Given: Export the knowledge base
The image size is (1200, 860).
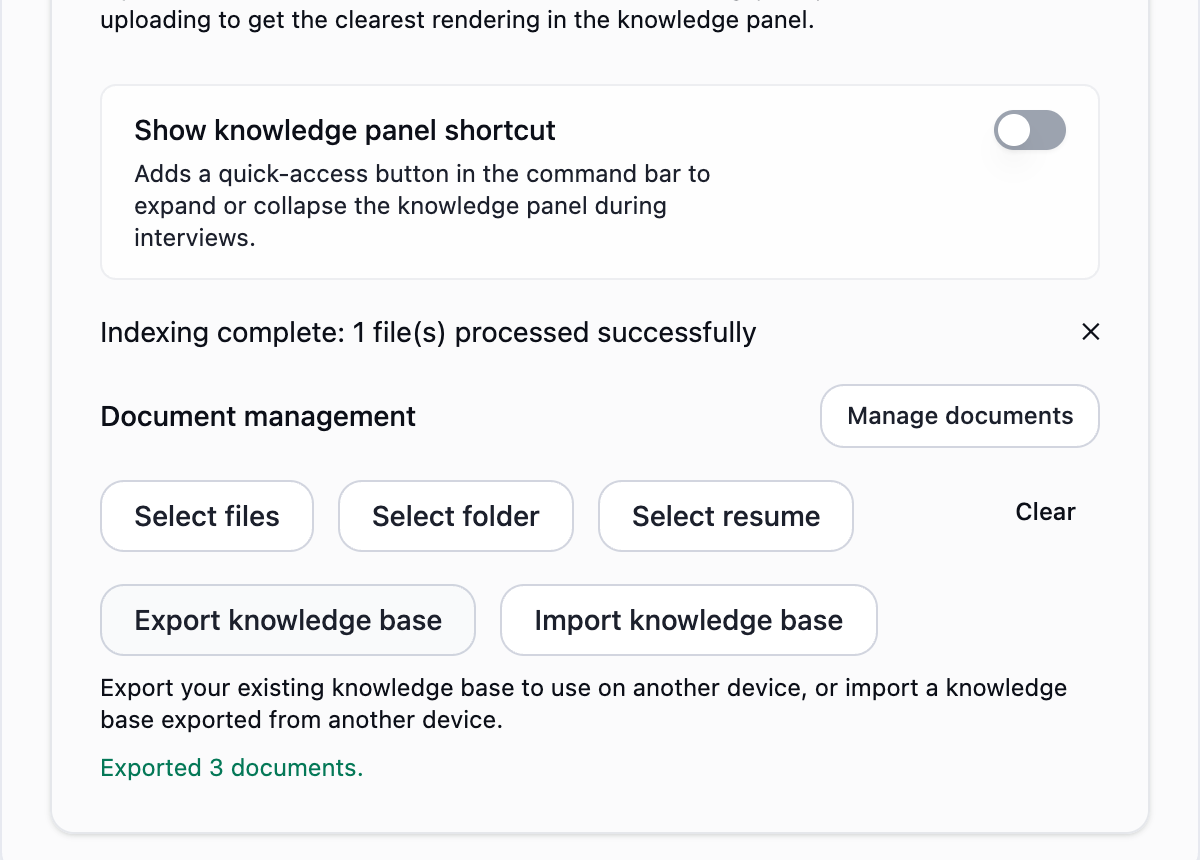Looking at the screenshot, I should click(x=288, y=620).
